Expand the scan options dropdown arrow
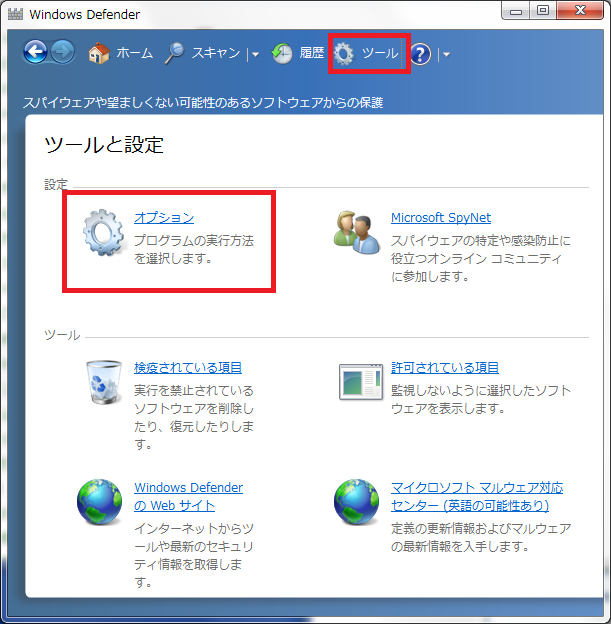Viewport: 611px width, 624px height. [256, 55]
